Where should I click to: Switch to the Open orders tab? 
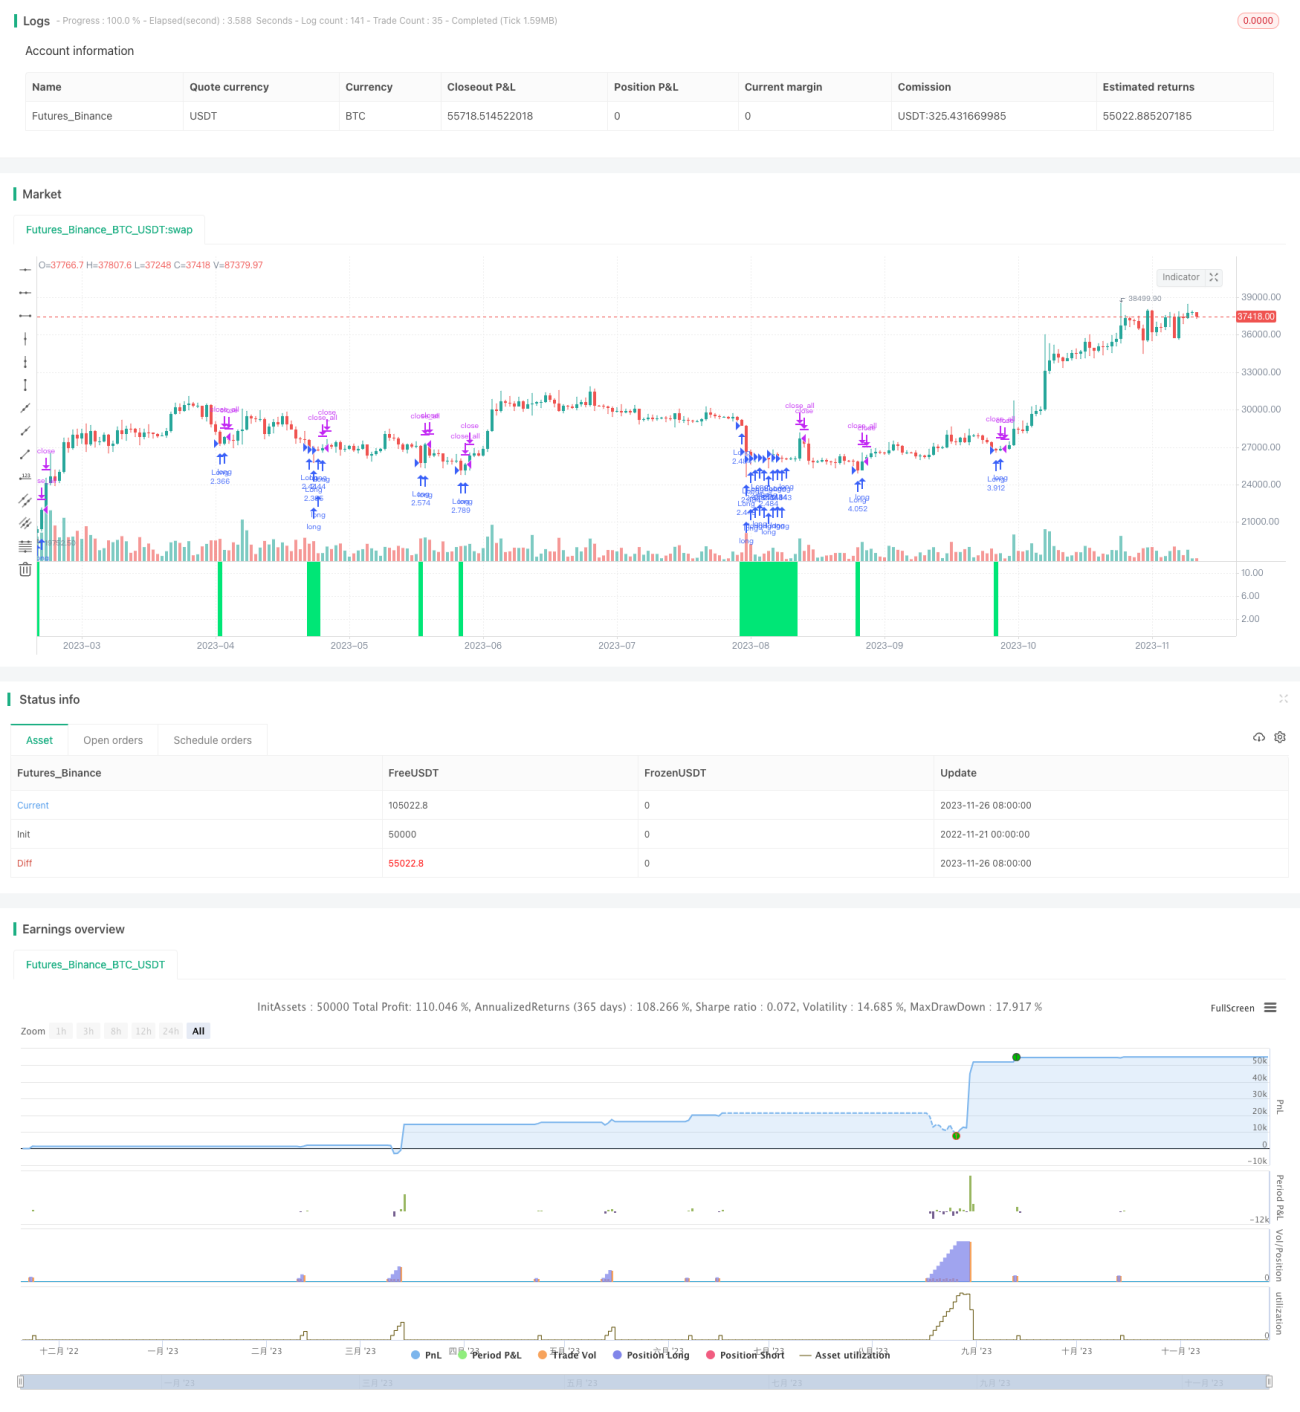tap(113, 740)
